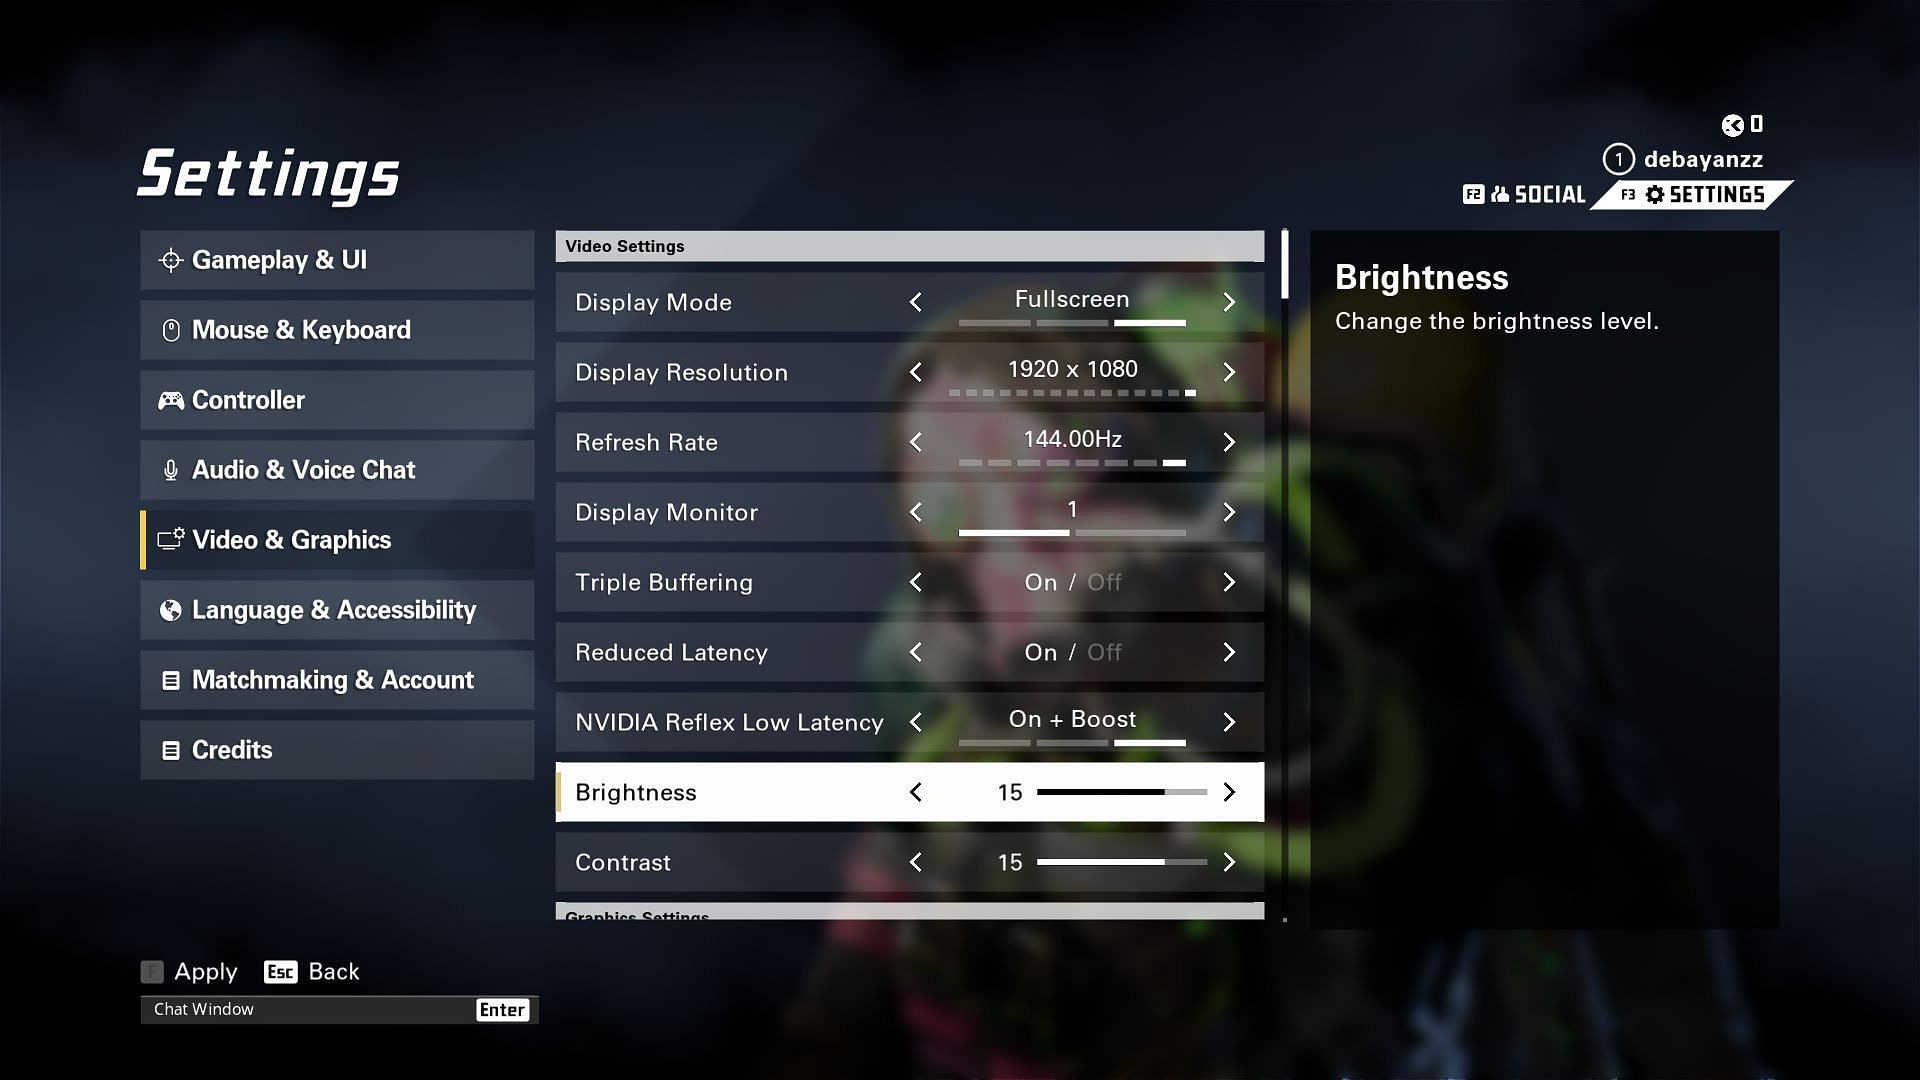This screenshot has height=1080, width=1920.
Task: Expand Display Mode options with right arrow
Action: point(1226,302)
